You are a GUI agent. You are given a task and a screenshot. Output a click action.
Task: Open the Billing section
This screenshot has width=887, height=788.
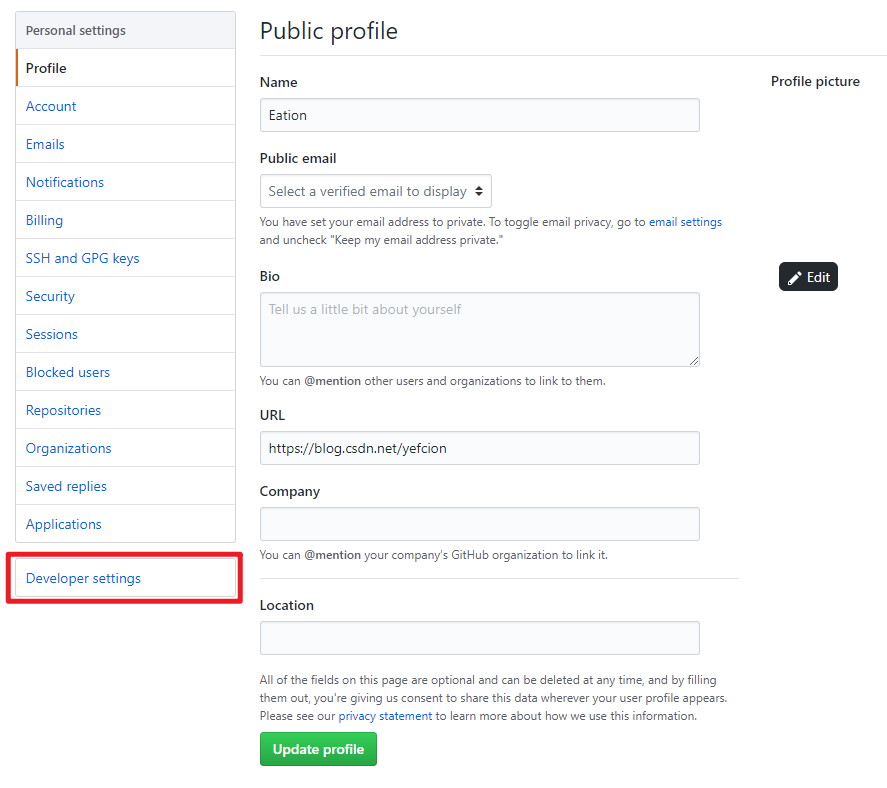coord(44,220)
